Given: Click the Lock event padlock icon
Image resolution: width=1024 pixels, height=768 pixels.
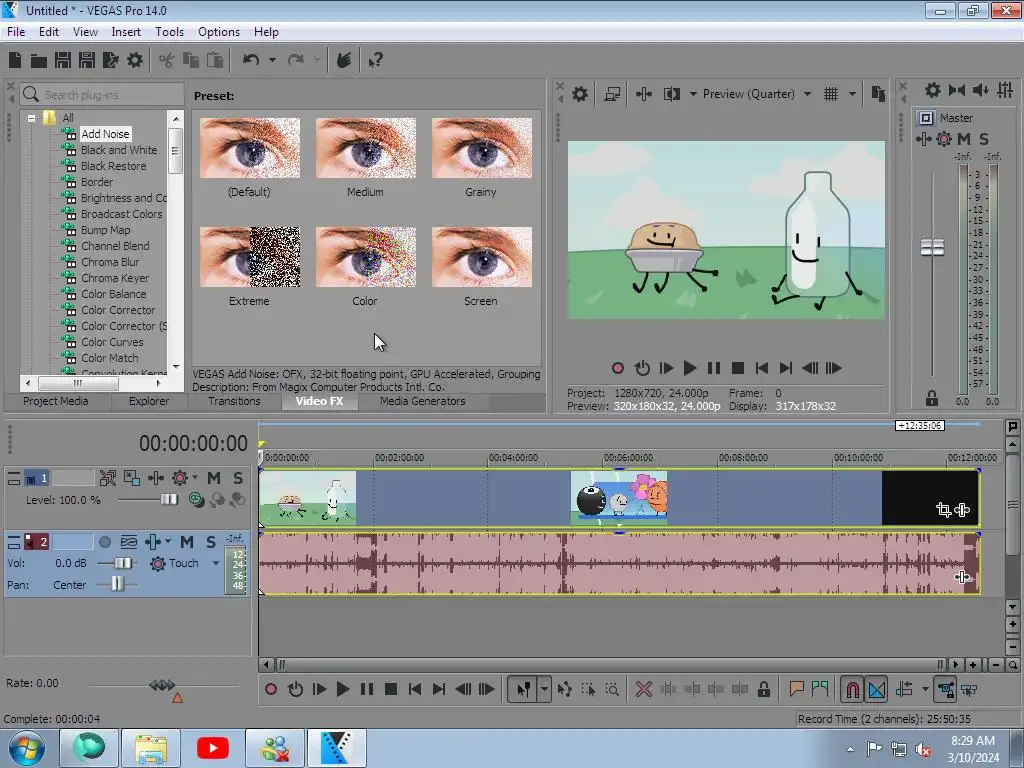Looking at the screenshot, I should point(763,689).
